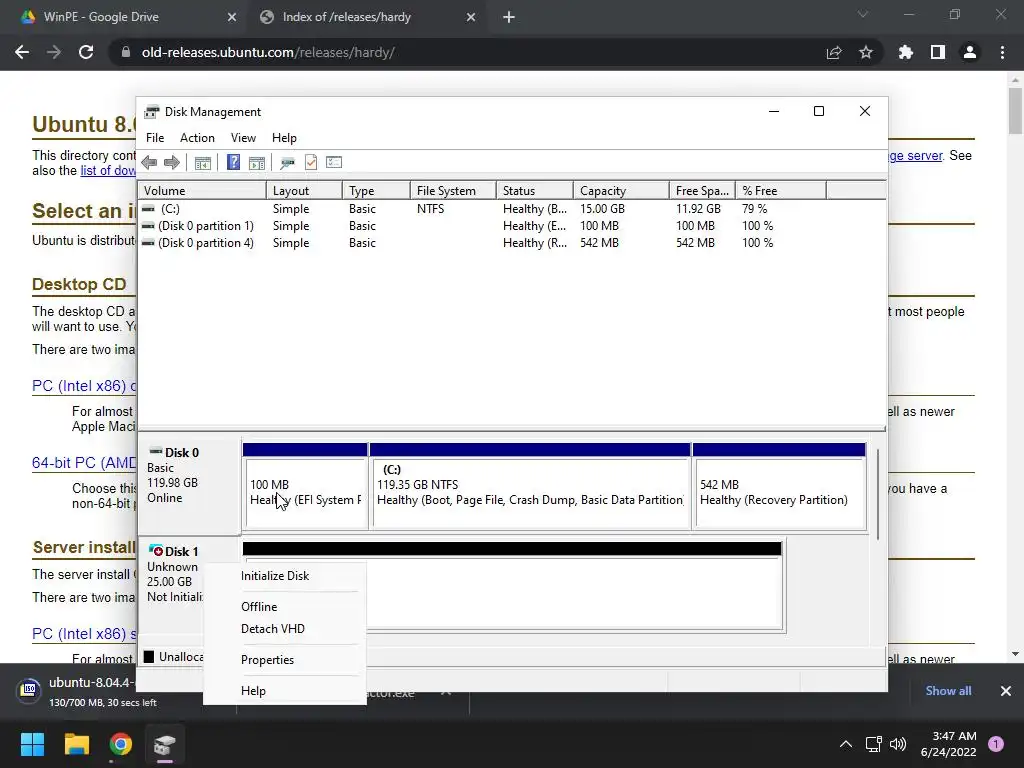Choose Initialize Disk from context menu

coord(285,576)
